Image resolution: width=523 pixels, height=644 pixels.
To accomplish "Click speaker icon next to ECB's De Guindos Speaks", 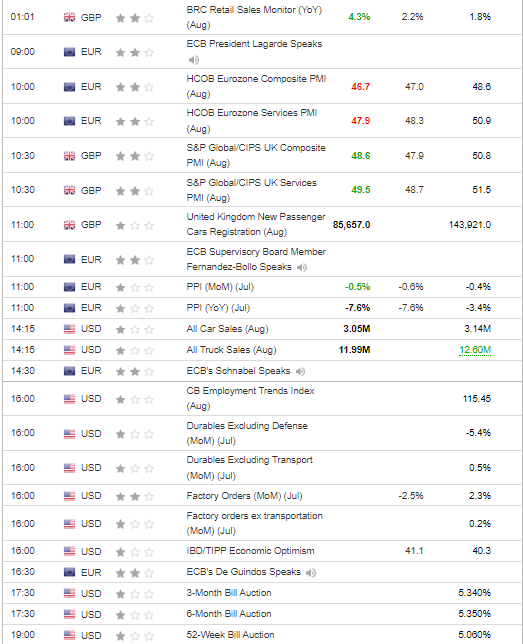I will [x=311, y=573].
